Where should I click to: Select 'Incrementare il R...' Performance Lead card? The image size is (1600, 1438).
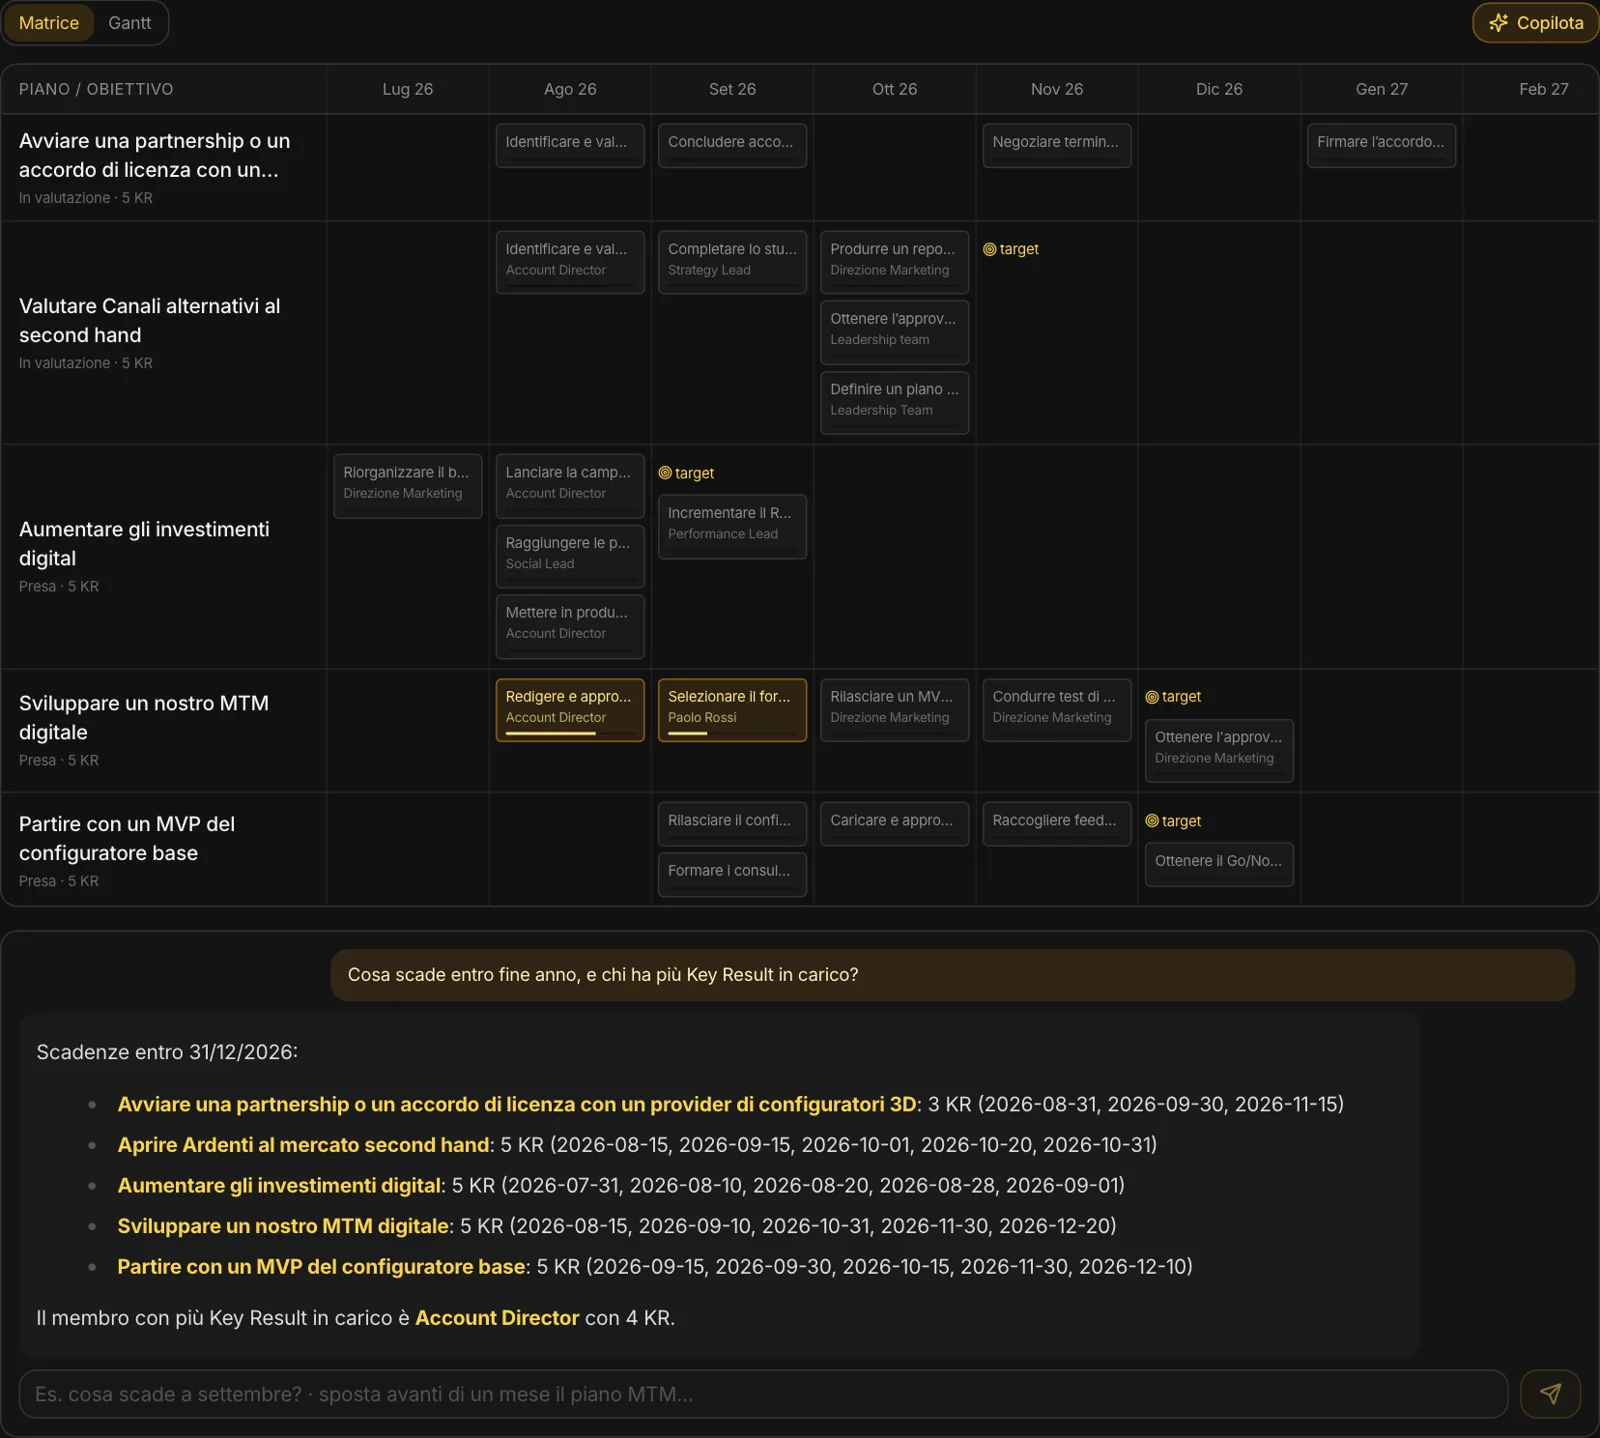click(x=732, y=526)
